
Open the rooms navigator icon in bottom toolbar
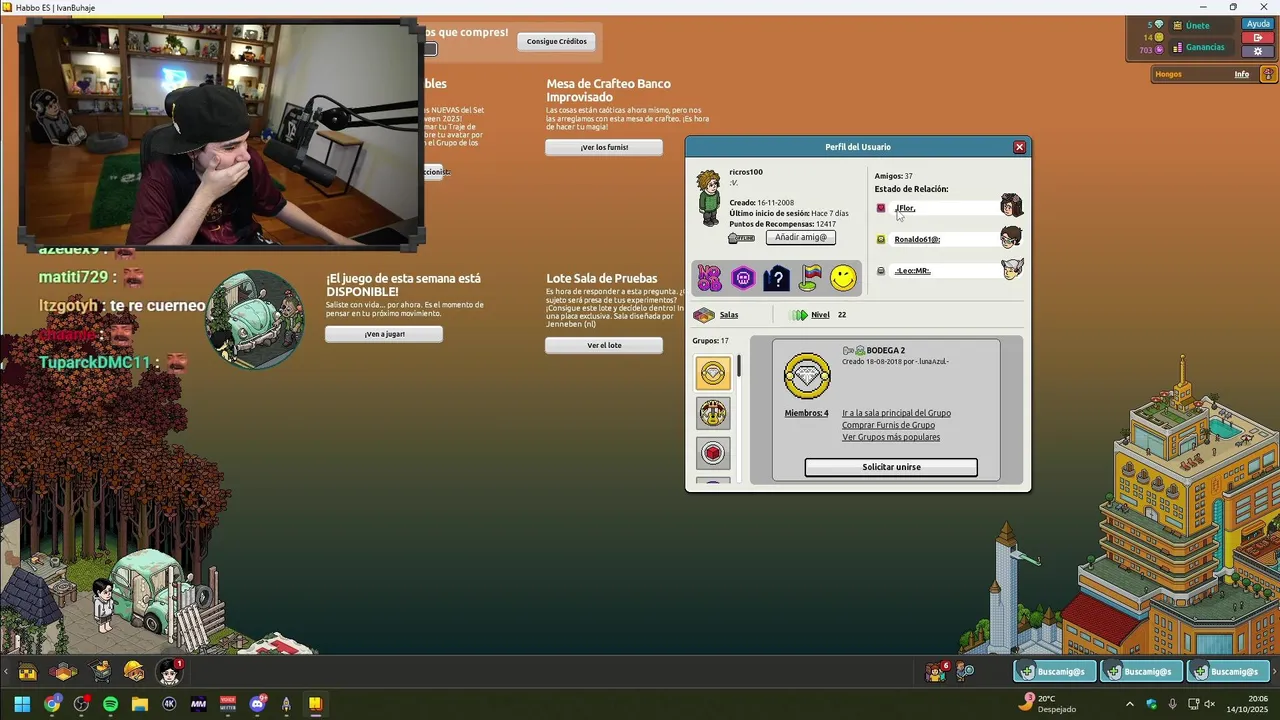tap(63, 672)
